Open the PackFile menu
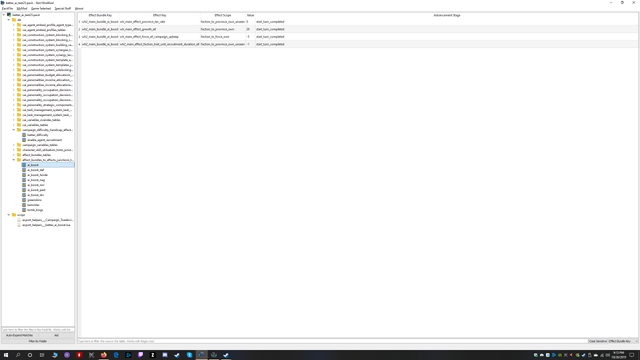 pos(7,8)
